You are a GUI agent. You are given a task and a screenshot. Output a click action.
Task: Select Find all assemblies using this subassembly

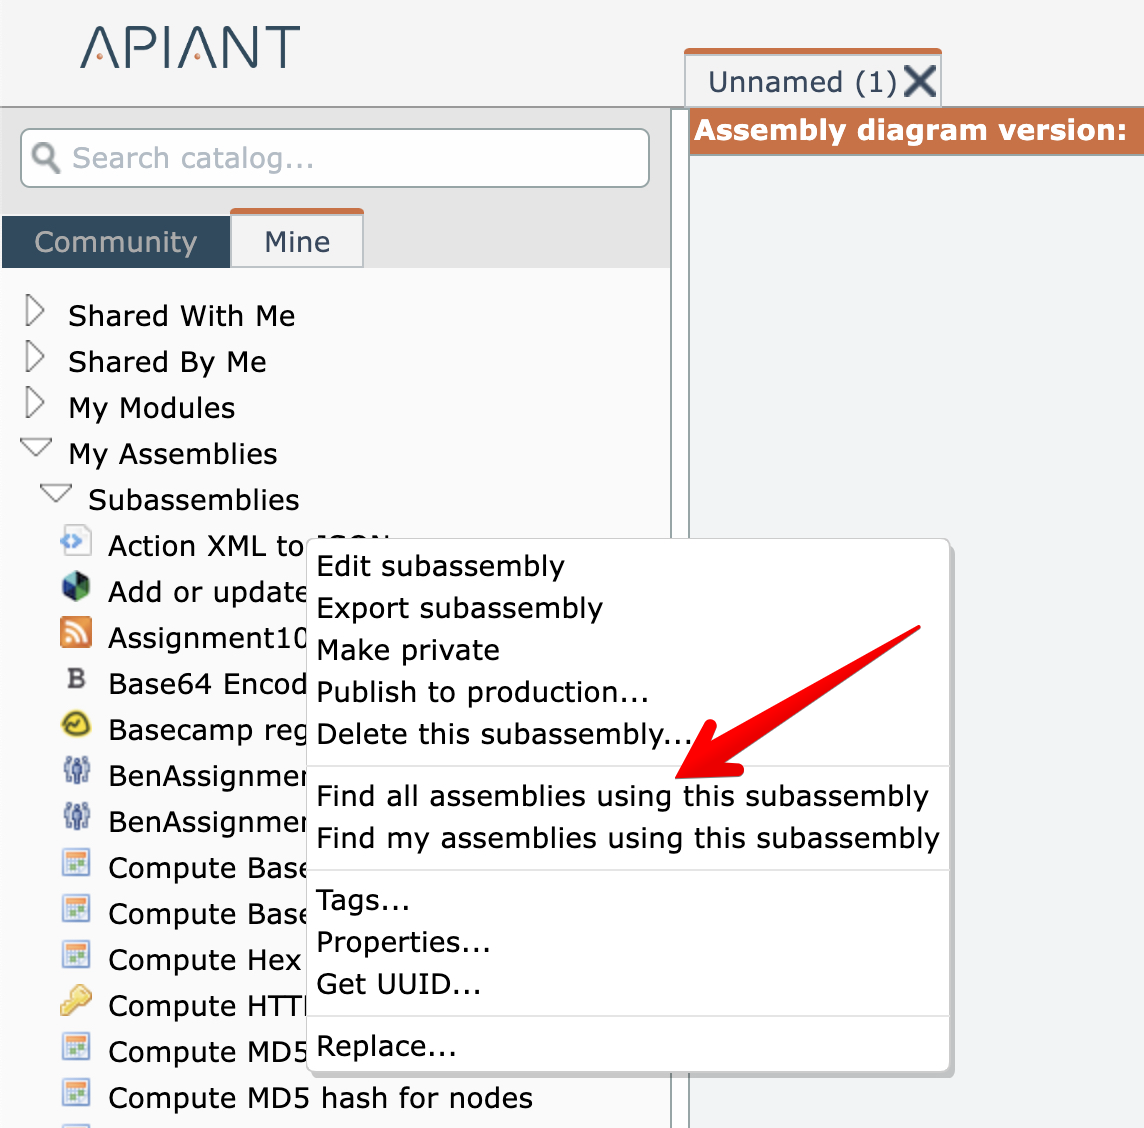[x=622, y=796]
